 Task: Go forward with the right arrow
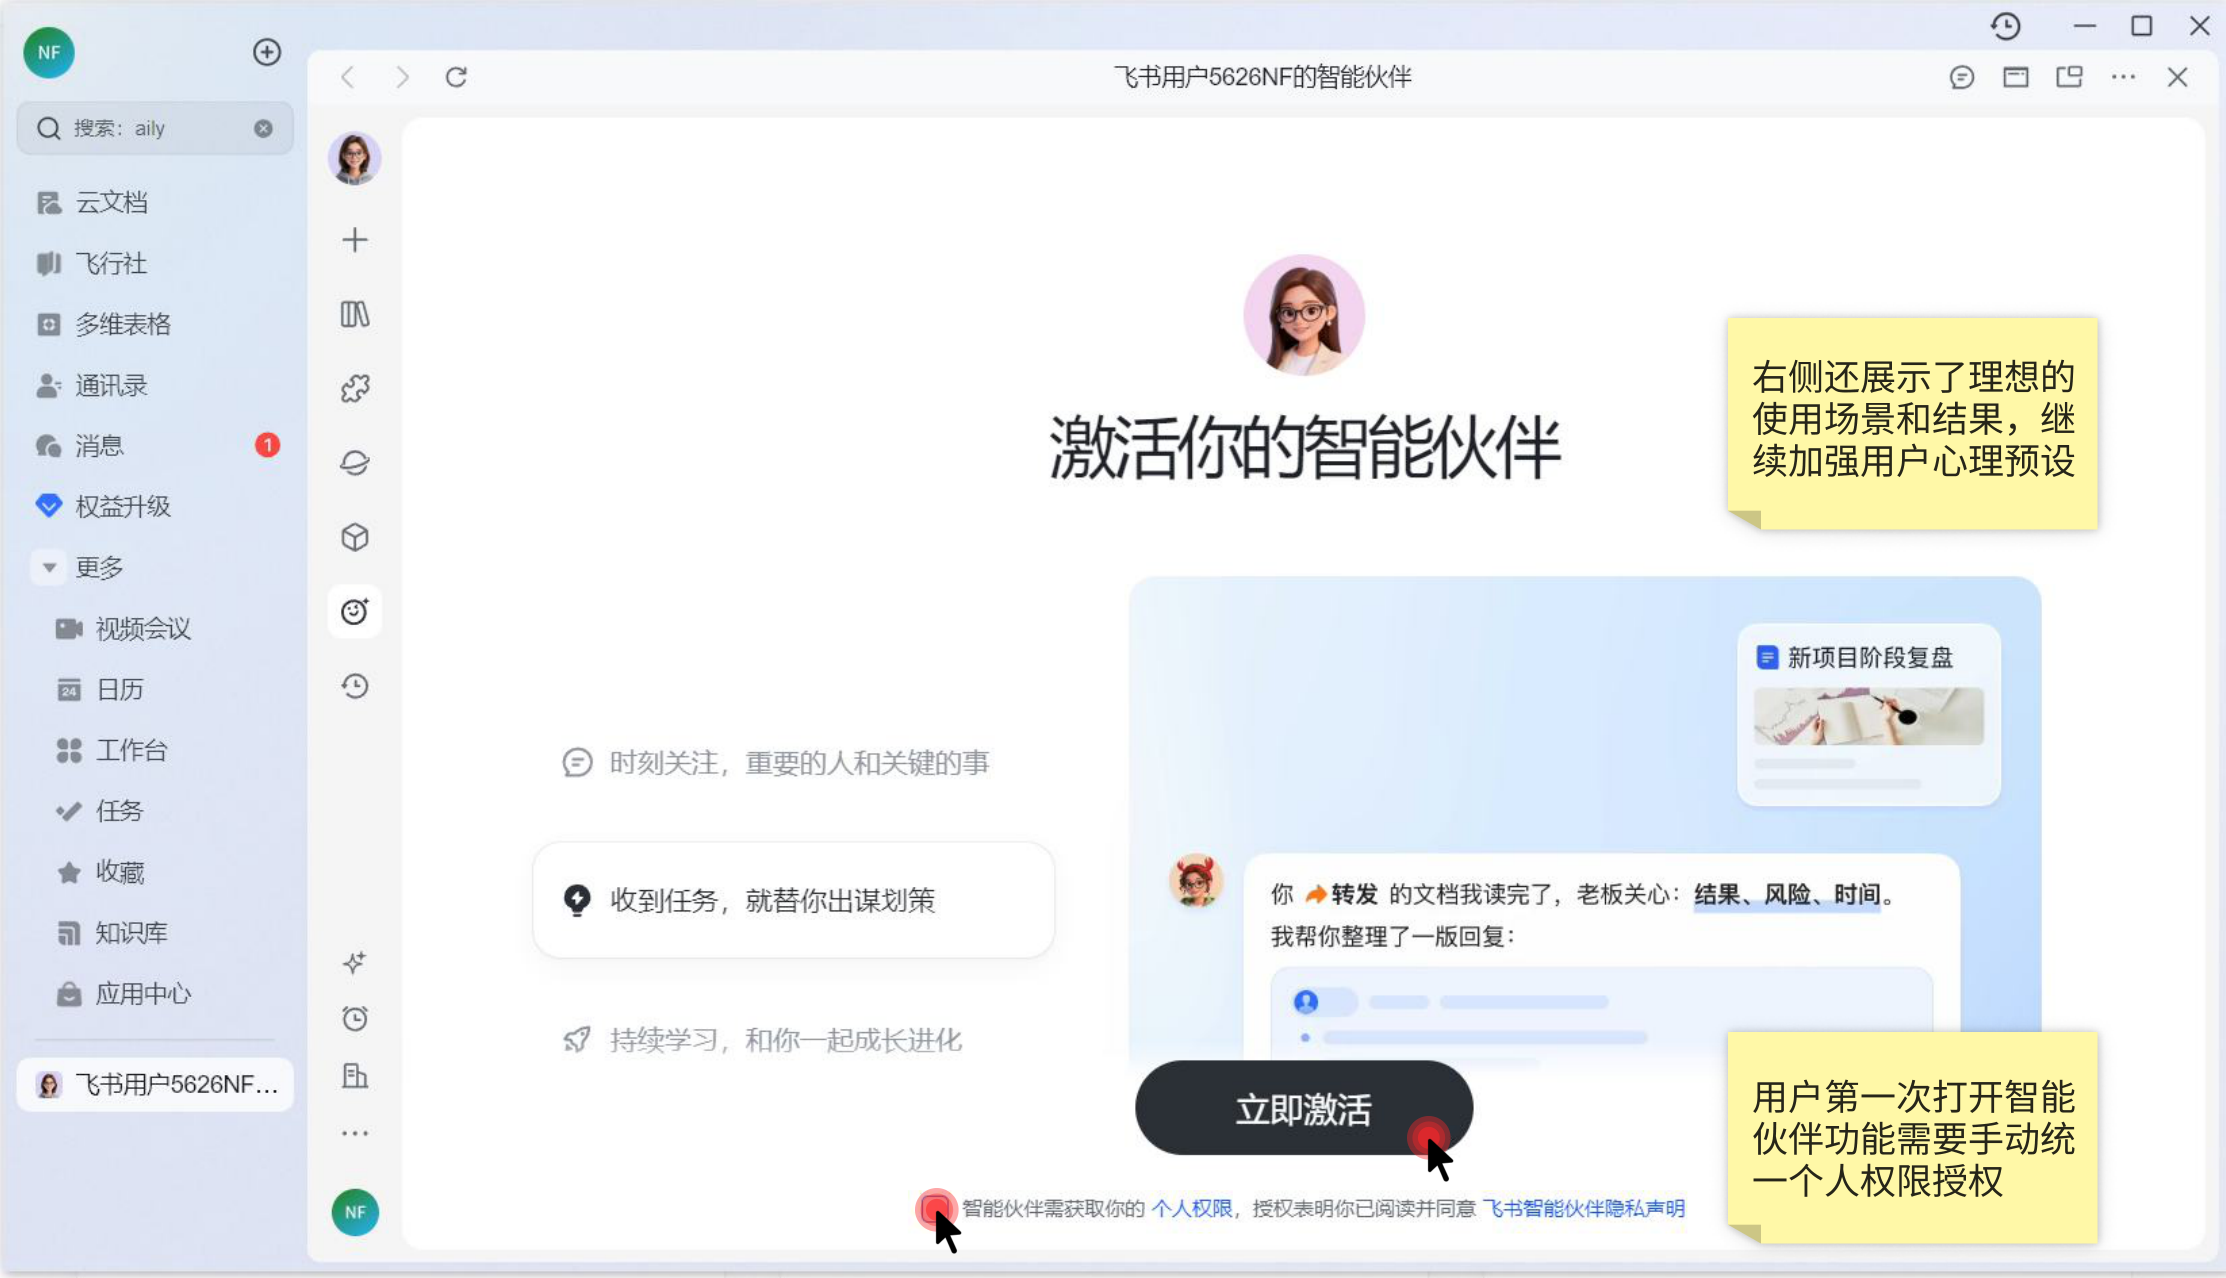click(402, 77)
